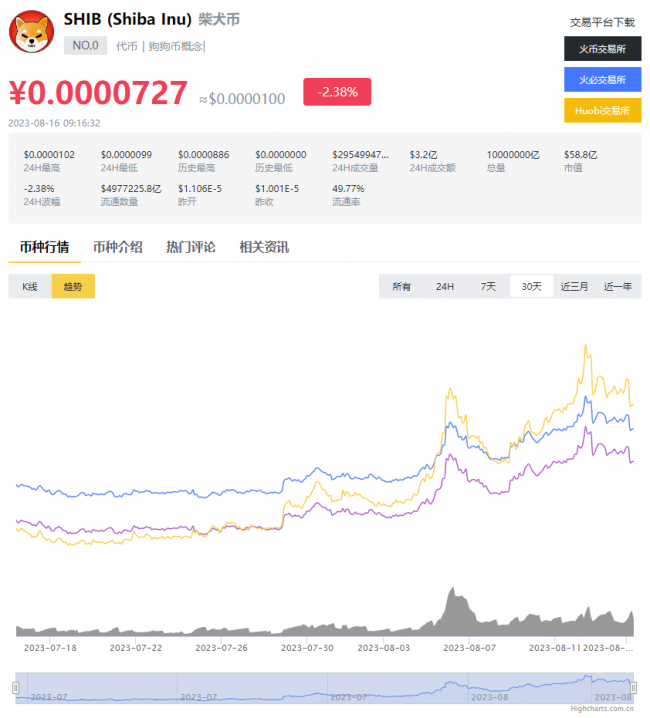Open the 火币交易所 download button
Screen dimensions: 650x718
click(x=602, y=49)
